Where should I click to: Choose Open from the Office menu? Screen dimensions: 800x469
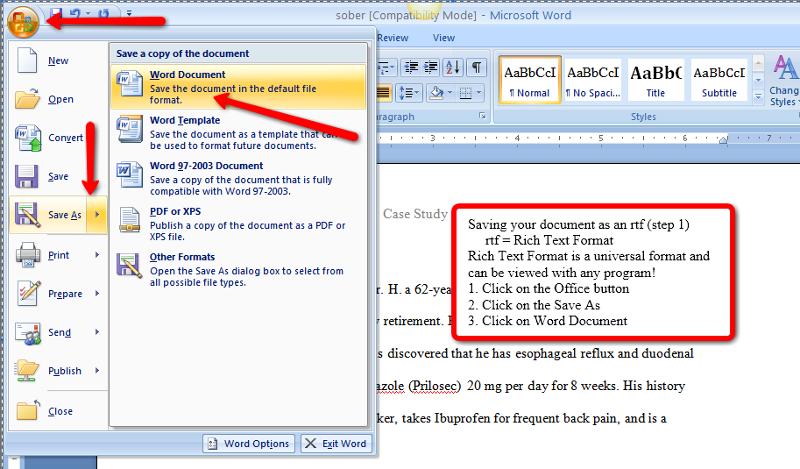[x=58, y=99]
